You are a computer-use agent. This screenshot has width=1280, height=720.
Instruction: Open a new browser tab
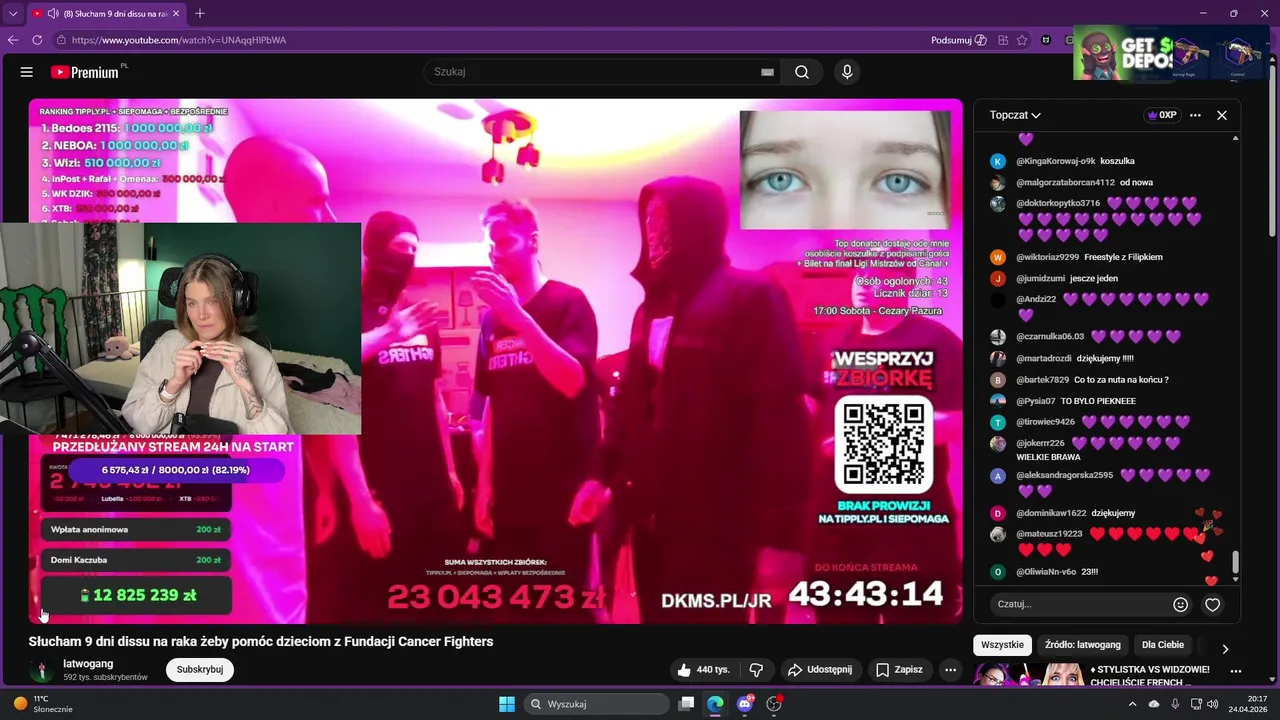click(x=200, y=13)
